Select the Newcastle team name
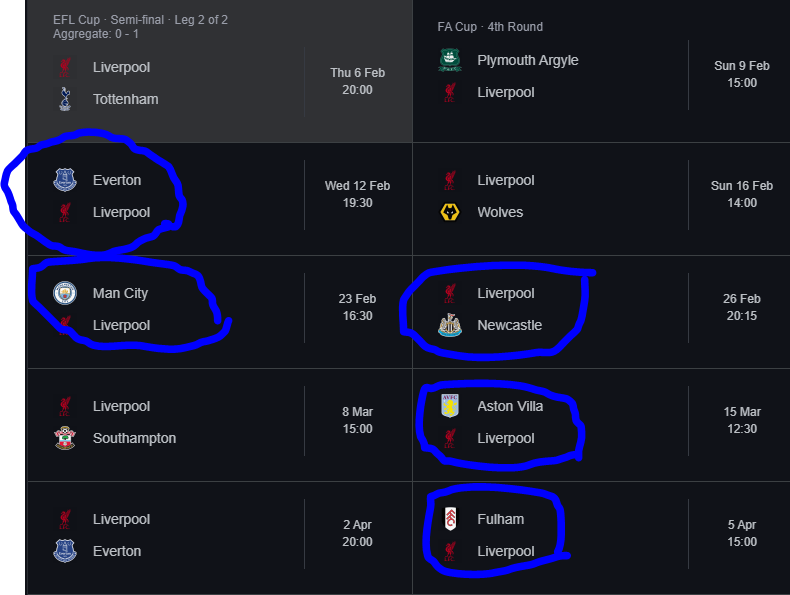 click(x=509, y=325)
